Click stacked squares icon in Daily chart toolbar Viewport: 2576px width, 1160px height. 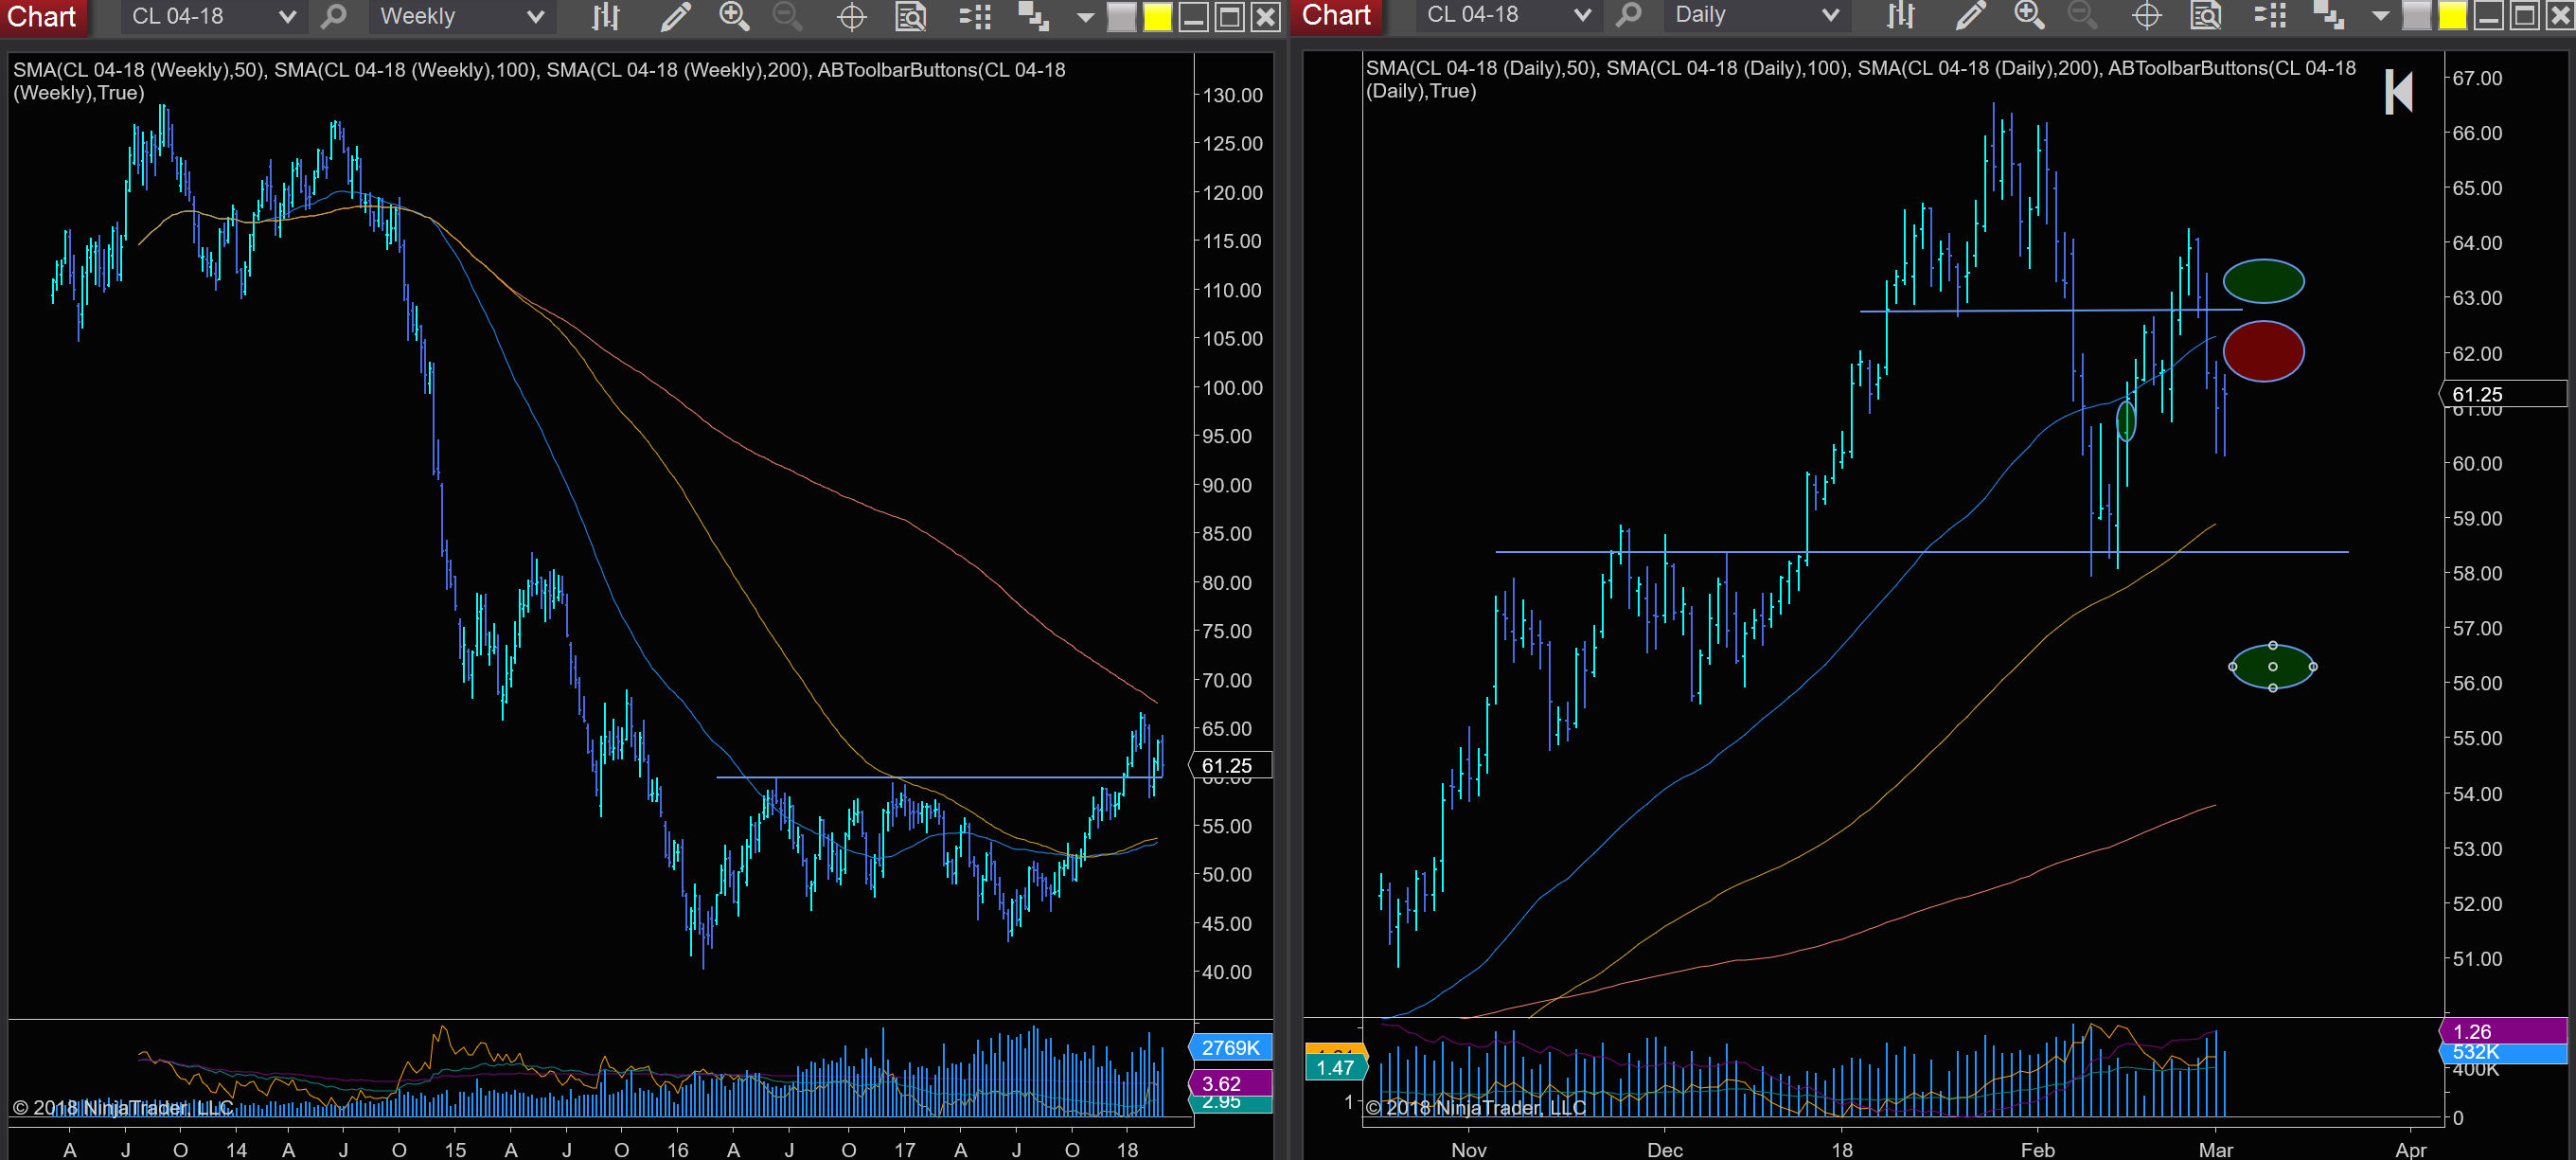2328,15
